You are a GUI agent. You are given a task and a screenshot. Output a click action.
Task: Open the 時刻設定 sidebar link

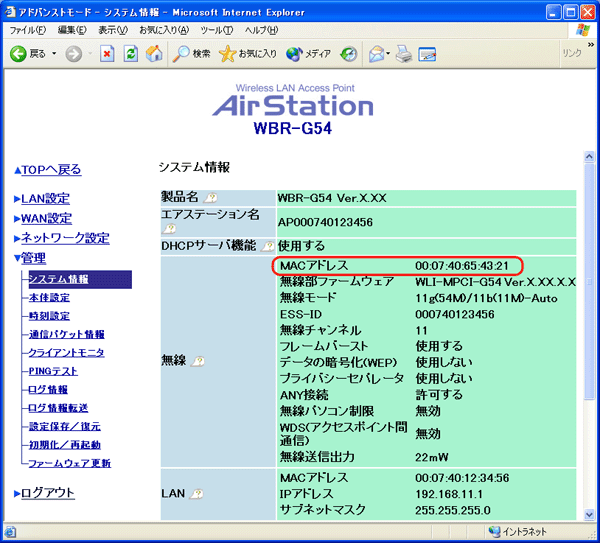[49, 316]
